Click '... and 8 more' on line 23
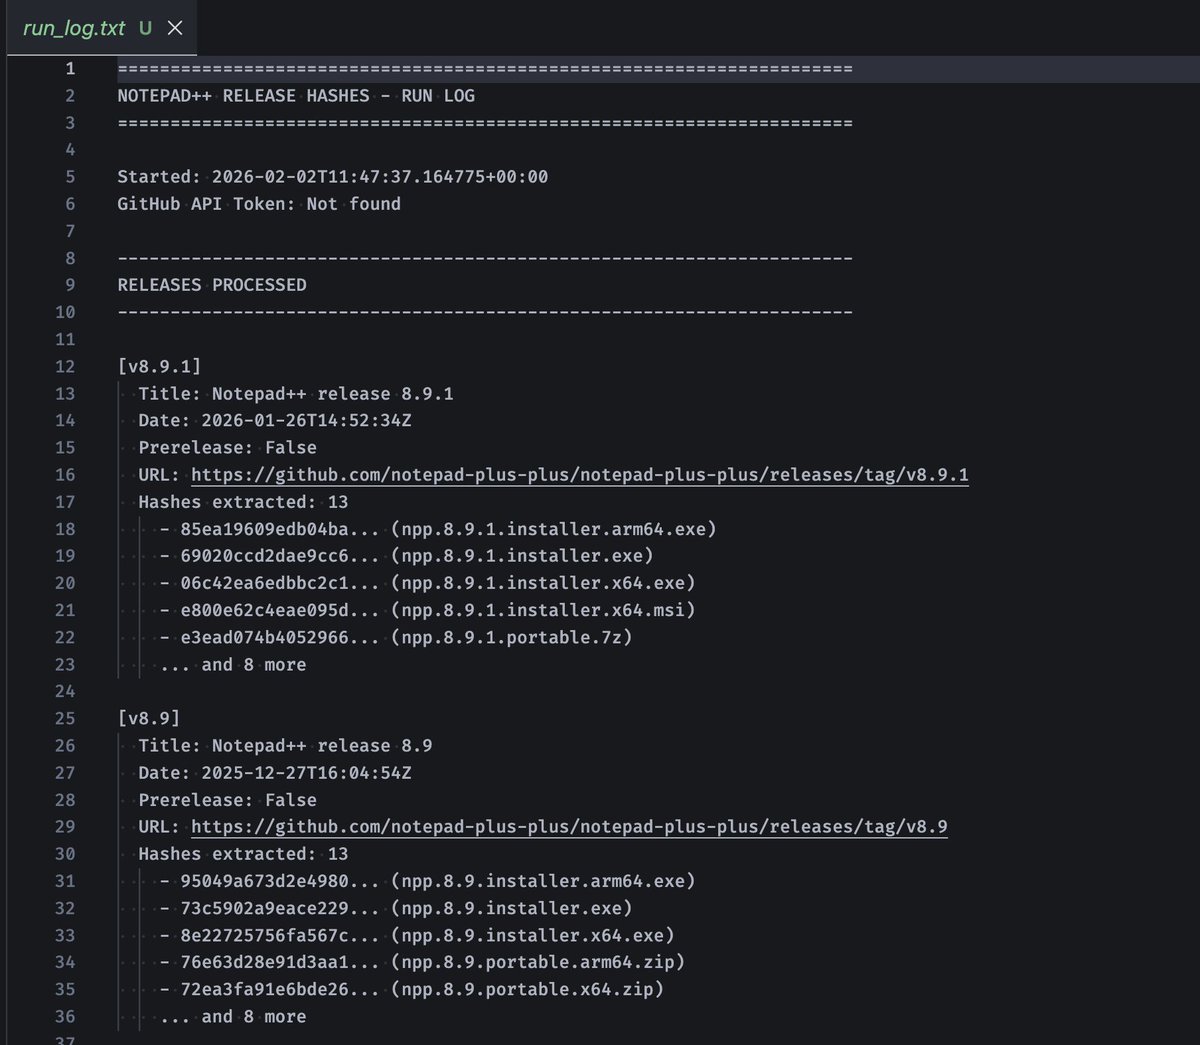This screenshot has width=1200, height=1045. click(x=233, y=665)
